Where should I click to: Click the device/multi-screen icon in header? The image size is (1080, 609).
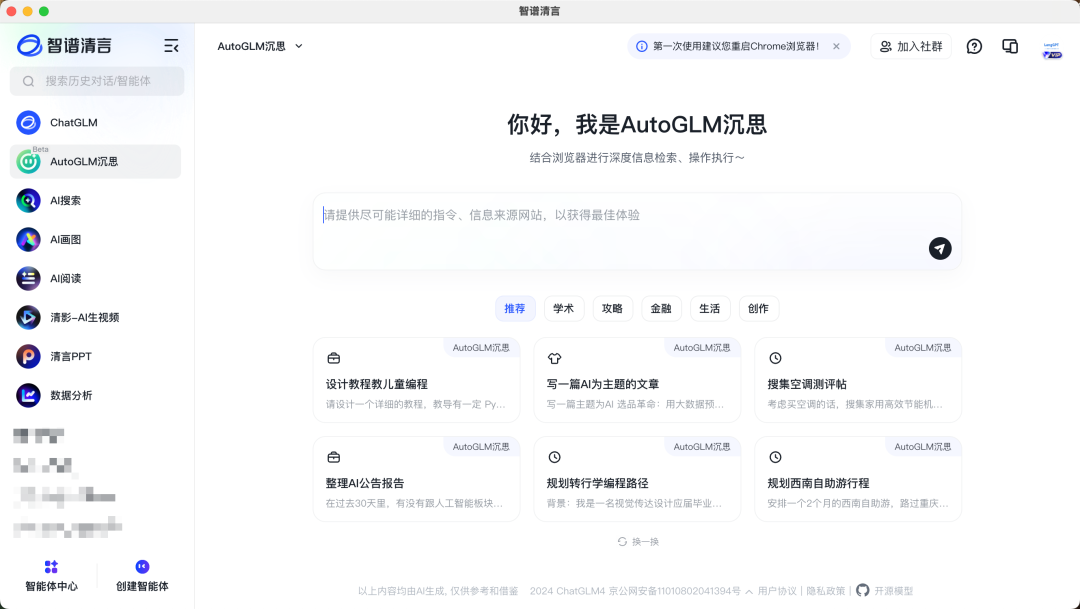[x=1010, y=46]
